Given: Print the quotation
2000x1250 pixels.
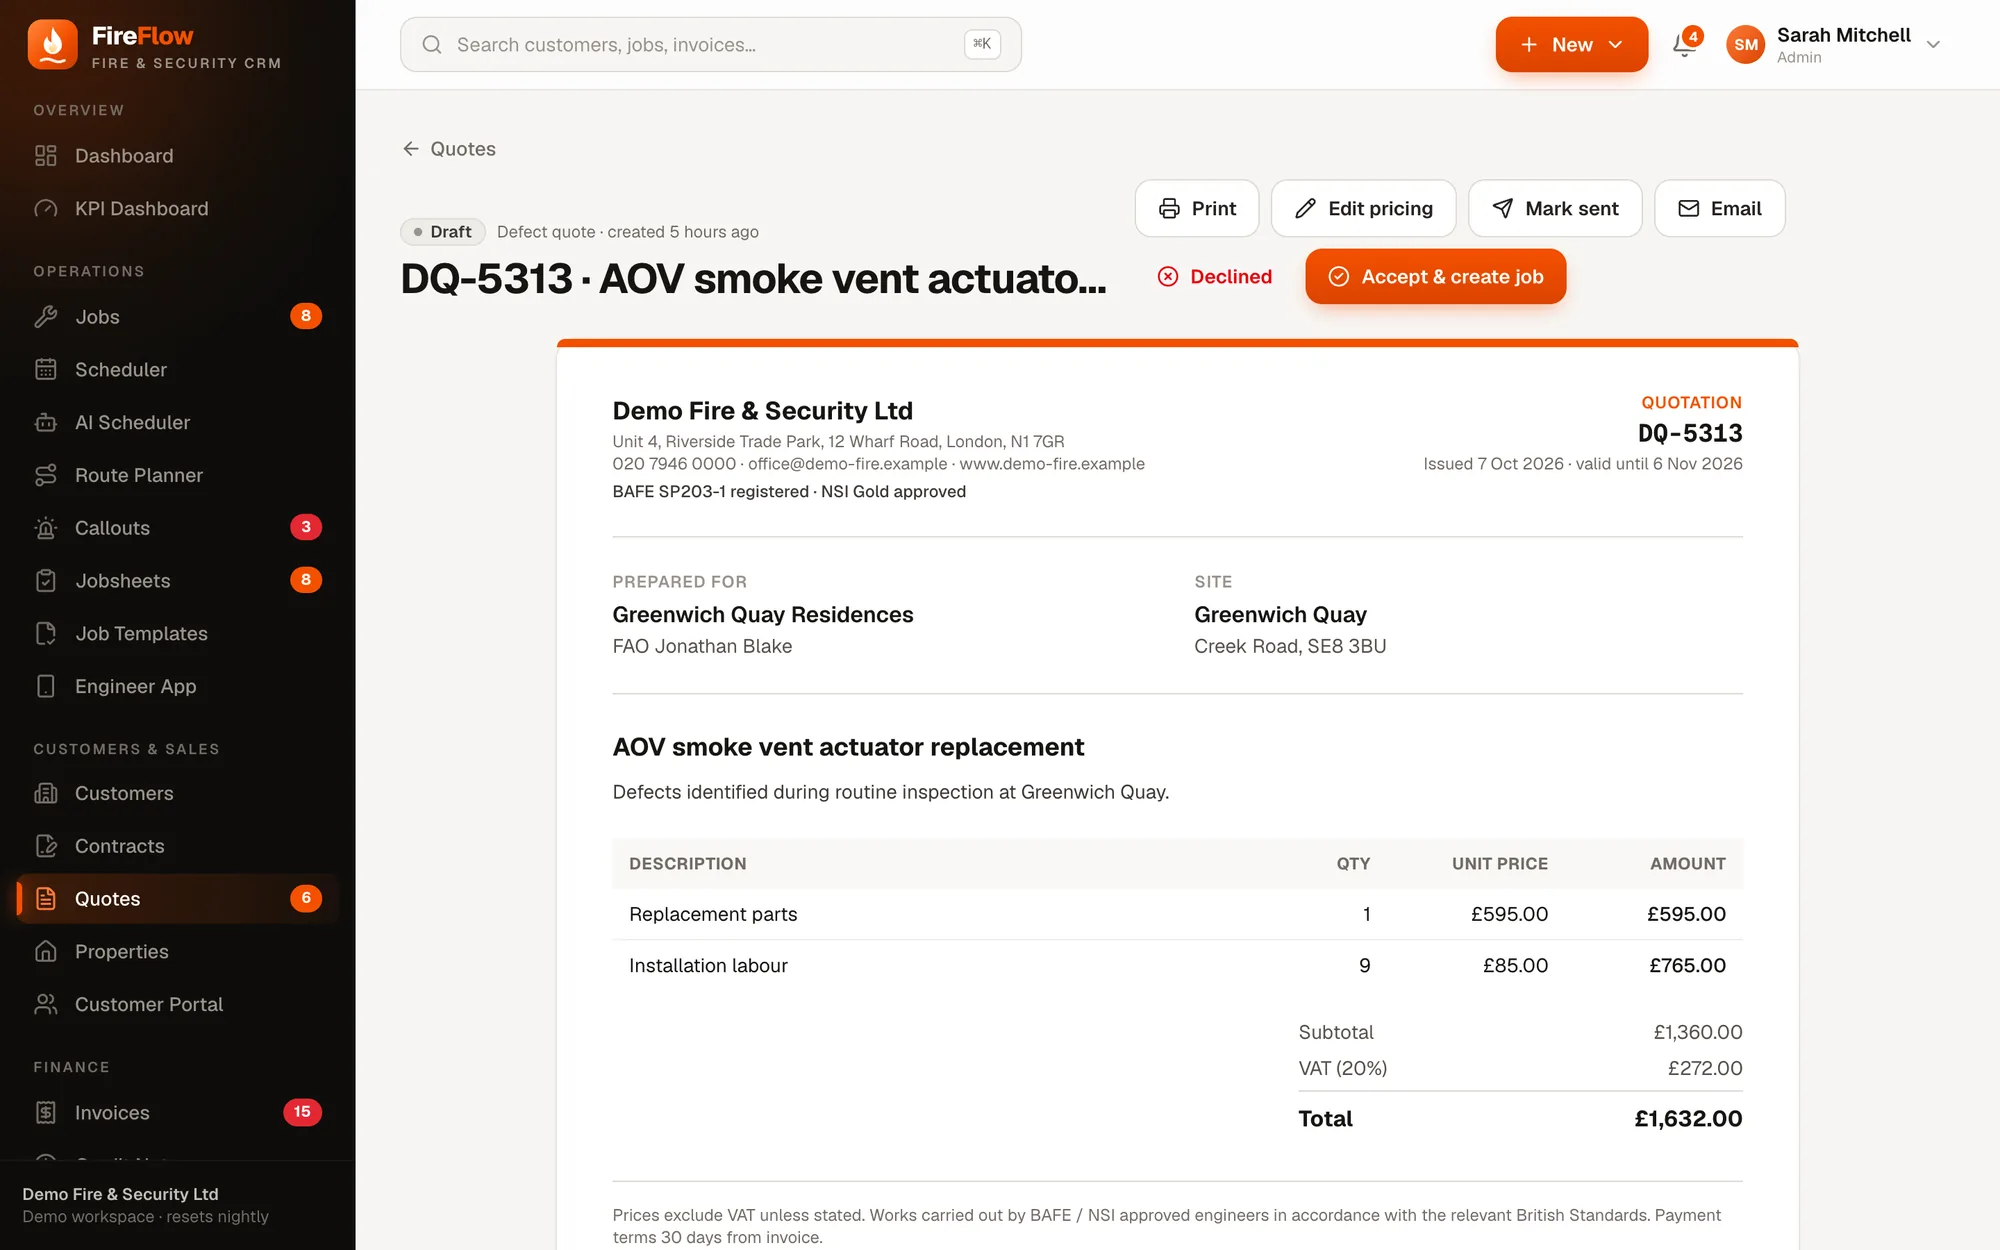Looking at the screenshot, I should (1197, 209).
